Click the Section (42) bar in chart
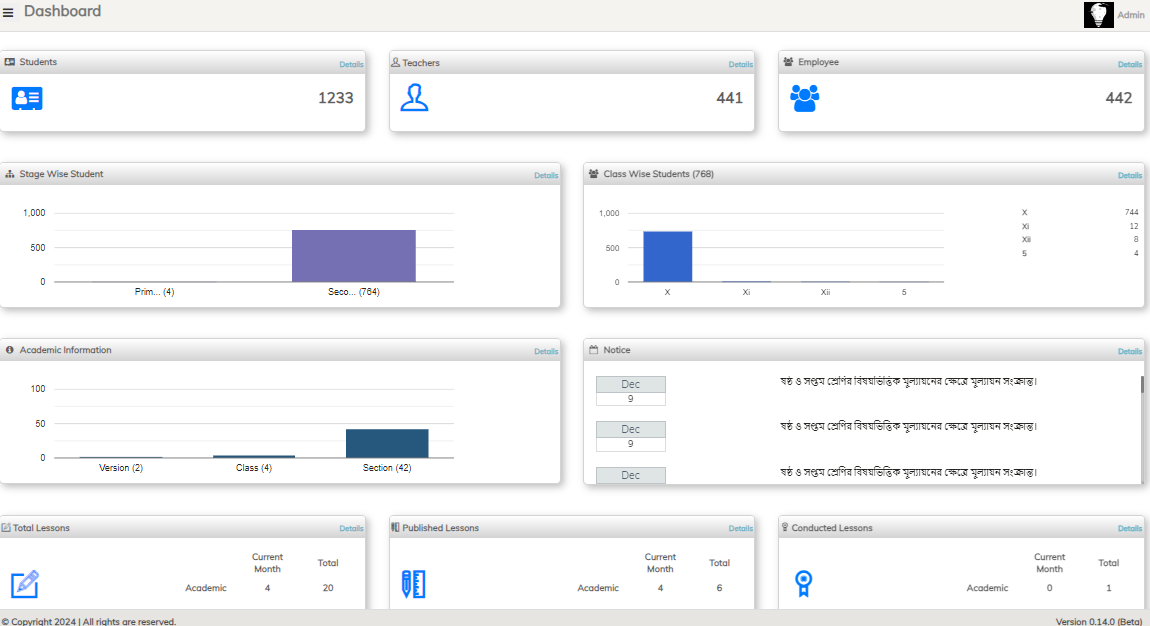Screen dimensions: 1150x626 coord(387,443)
